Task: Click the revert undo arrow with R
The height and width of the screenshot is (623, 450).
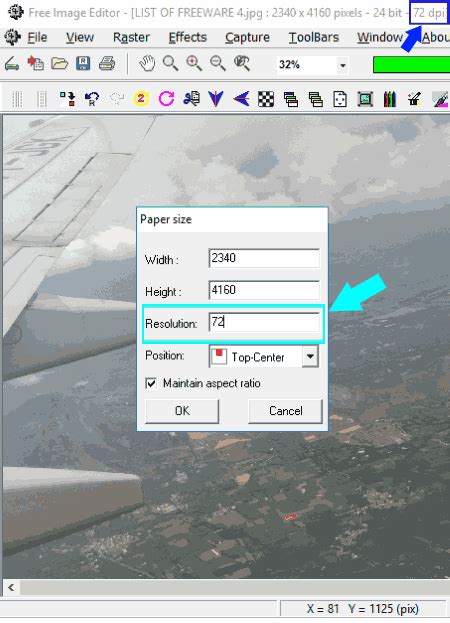Action: (92, 99)
